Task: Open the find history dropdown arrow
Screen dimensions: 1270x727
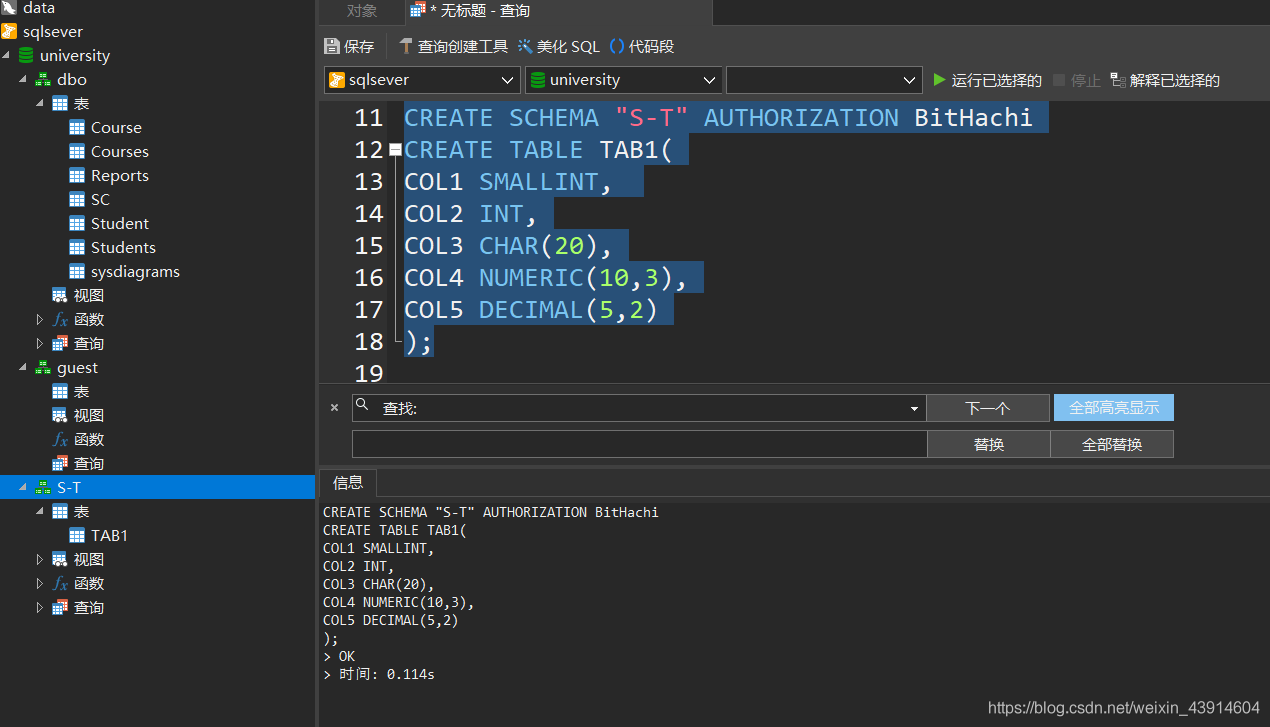Action: pyautogui.click(x=914, y=408)
